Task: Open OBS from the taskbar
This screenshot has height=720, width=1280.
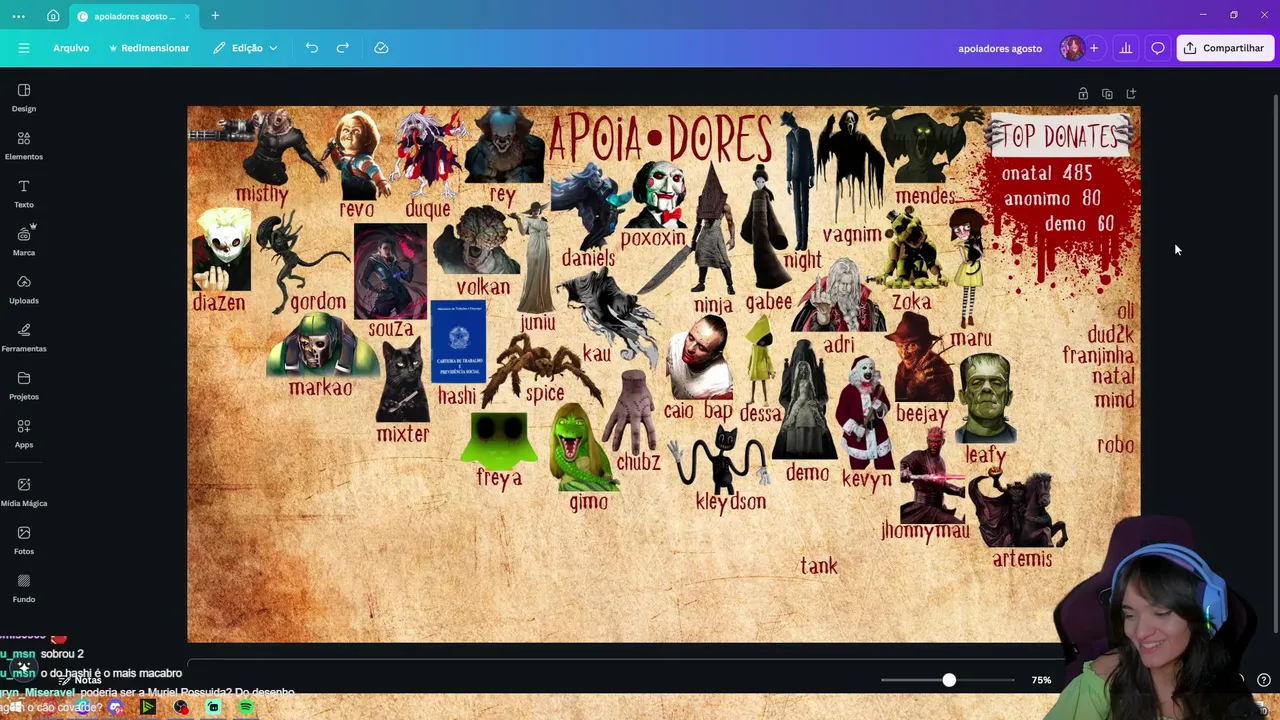Action: tap(181, 707)
